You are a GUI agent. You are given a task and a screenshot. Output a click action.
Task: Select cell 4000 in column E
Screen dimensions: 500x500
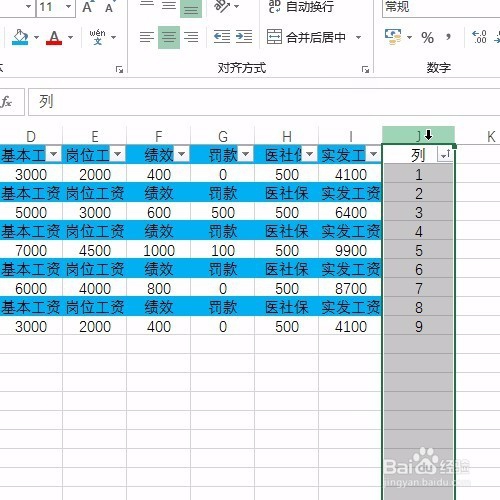point(95,289)
